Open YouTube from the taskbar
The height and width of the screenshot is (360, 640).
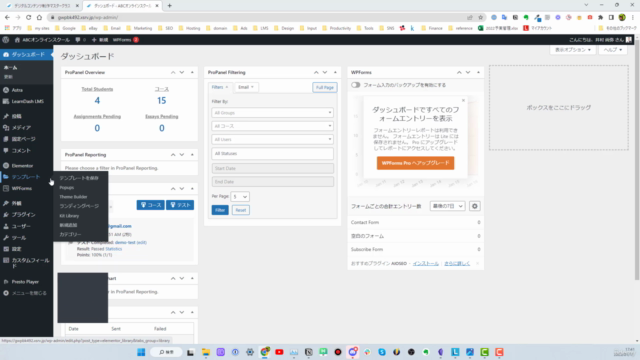tap(279, 352)
